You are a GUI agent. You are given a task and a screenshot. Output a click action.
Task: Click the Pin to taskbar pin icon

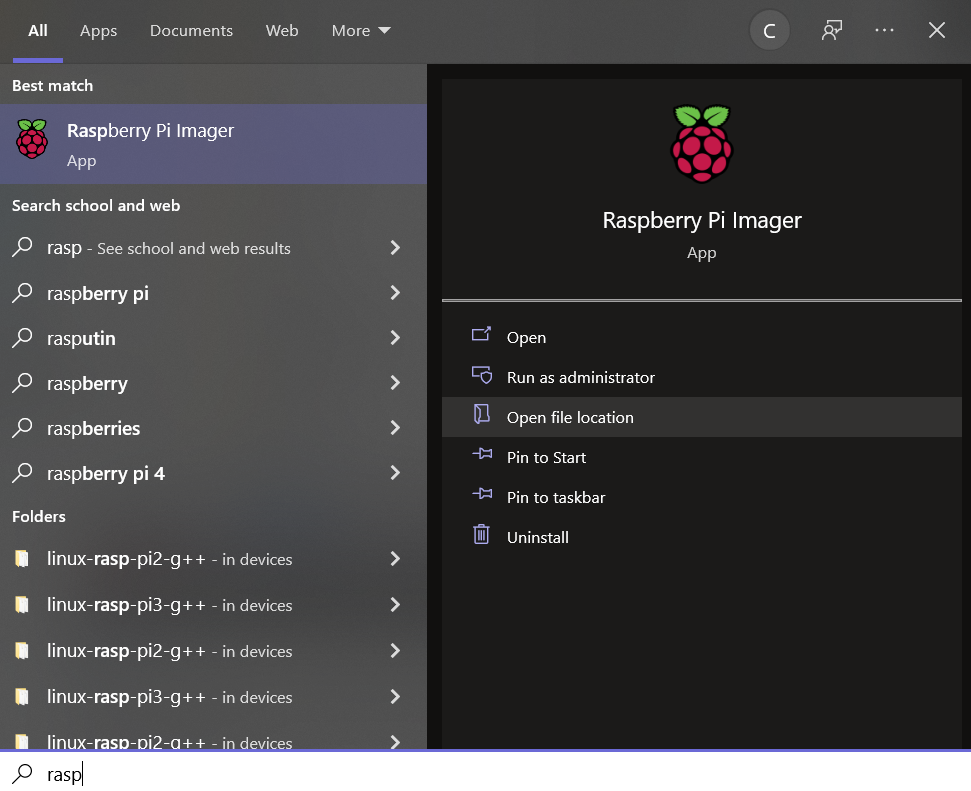tap(482, 494)
